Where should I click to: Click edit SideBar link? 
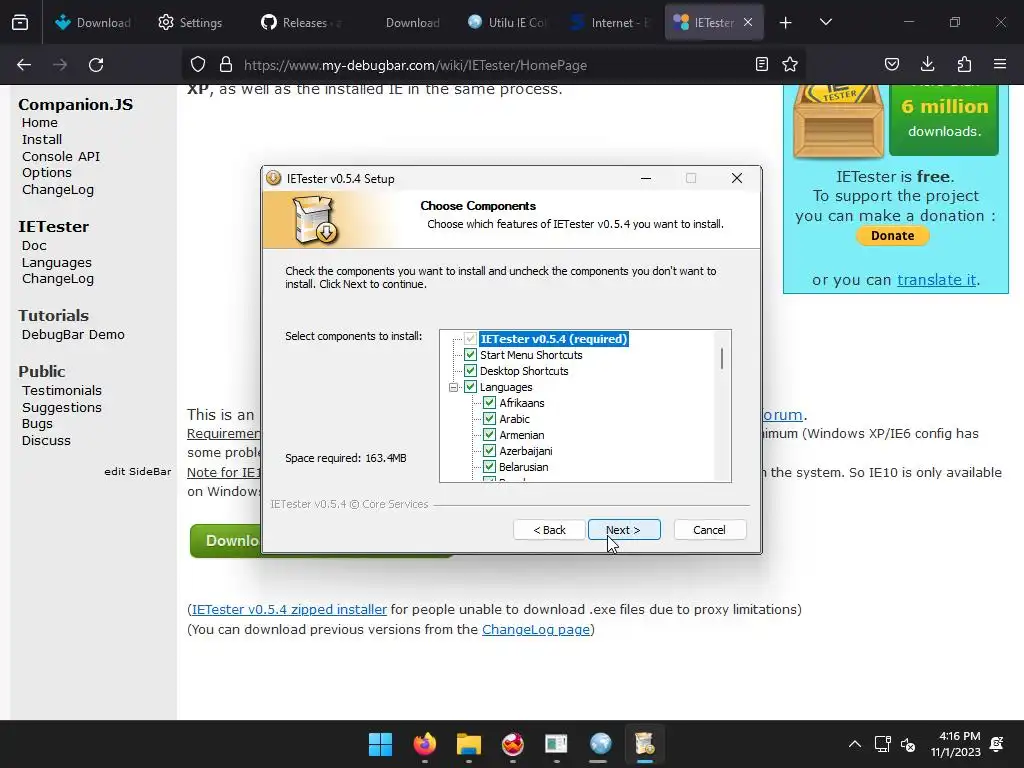click(x=138, y=472)
